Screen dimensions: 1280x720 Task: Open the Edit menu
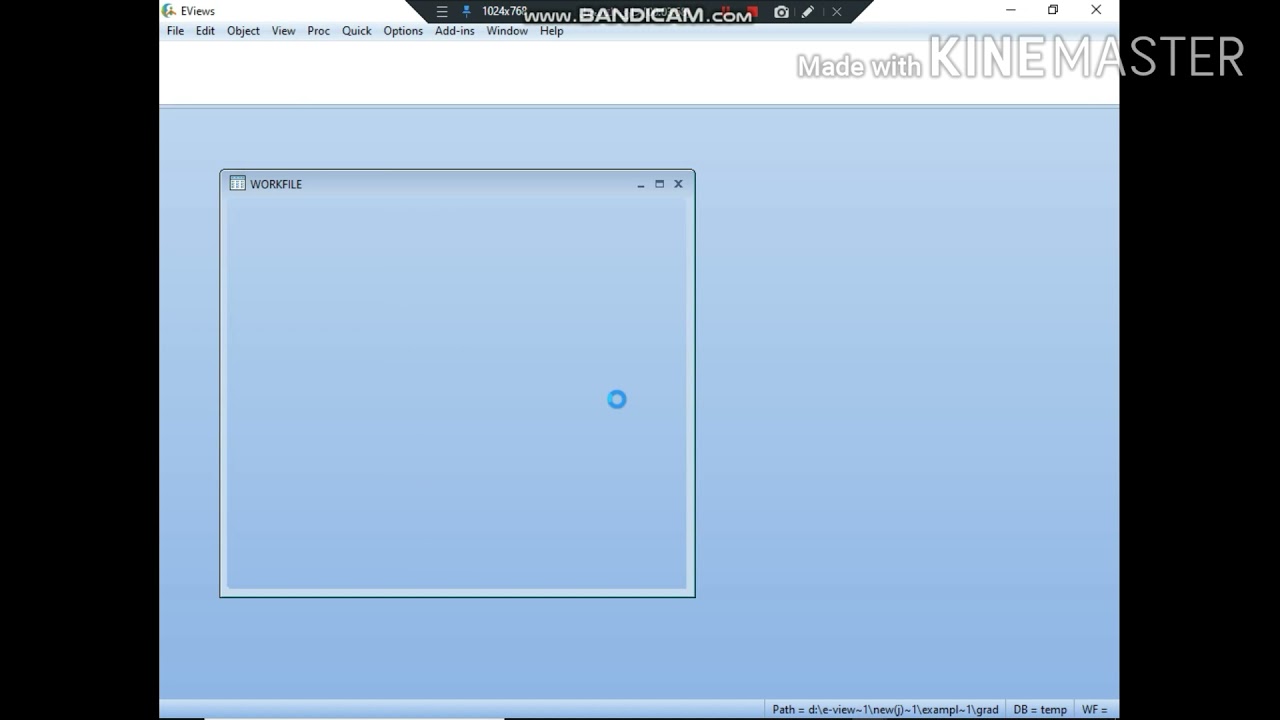[205, 31]
